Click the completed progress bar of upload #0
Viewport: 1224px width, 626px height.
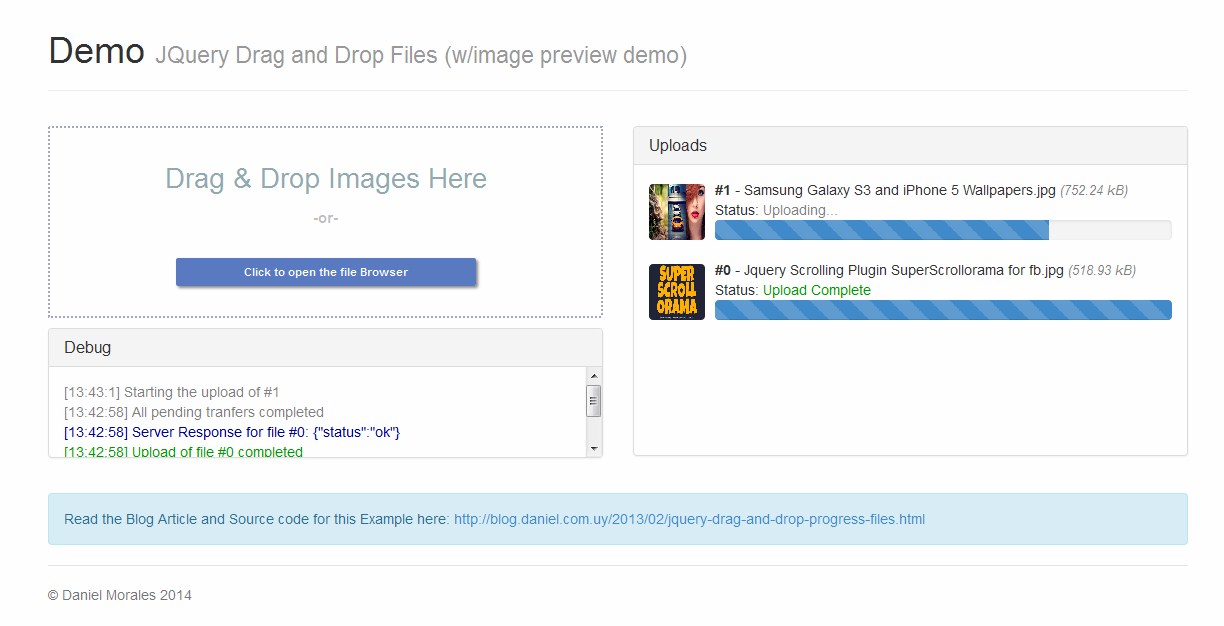point(942,310)
